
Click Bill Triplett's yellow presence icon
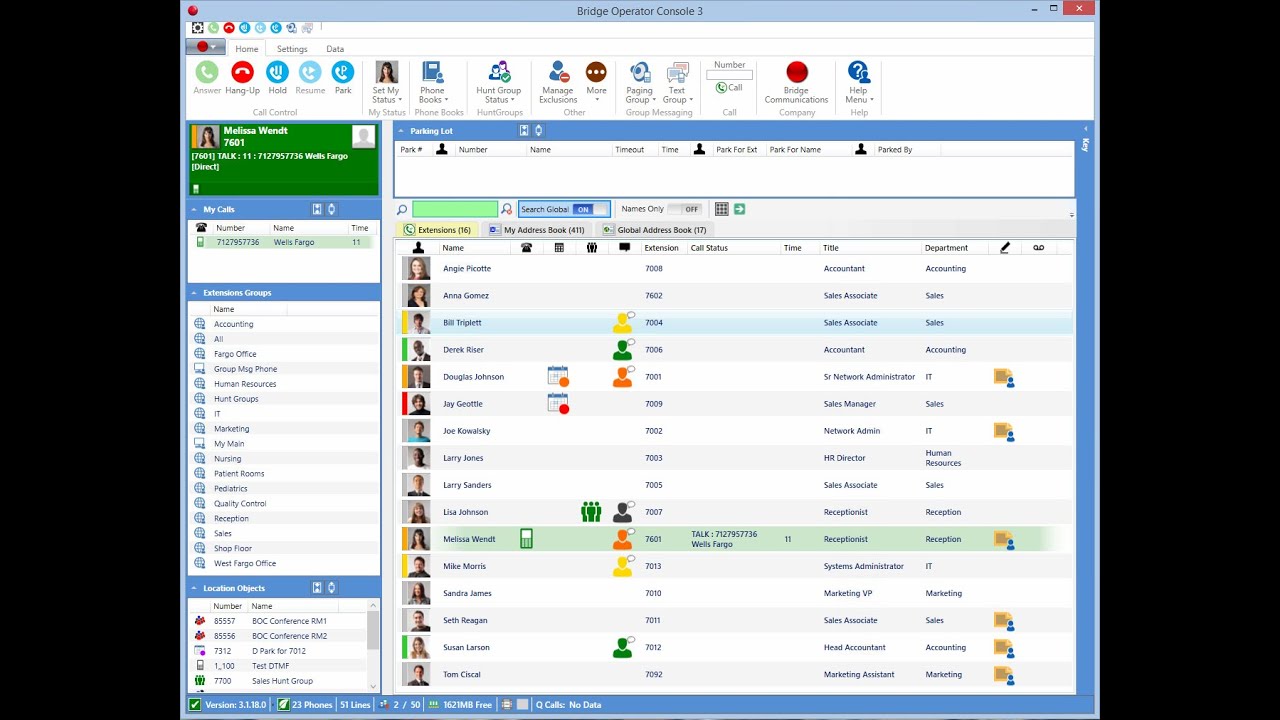(623, 322)
